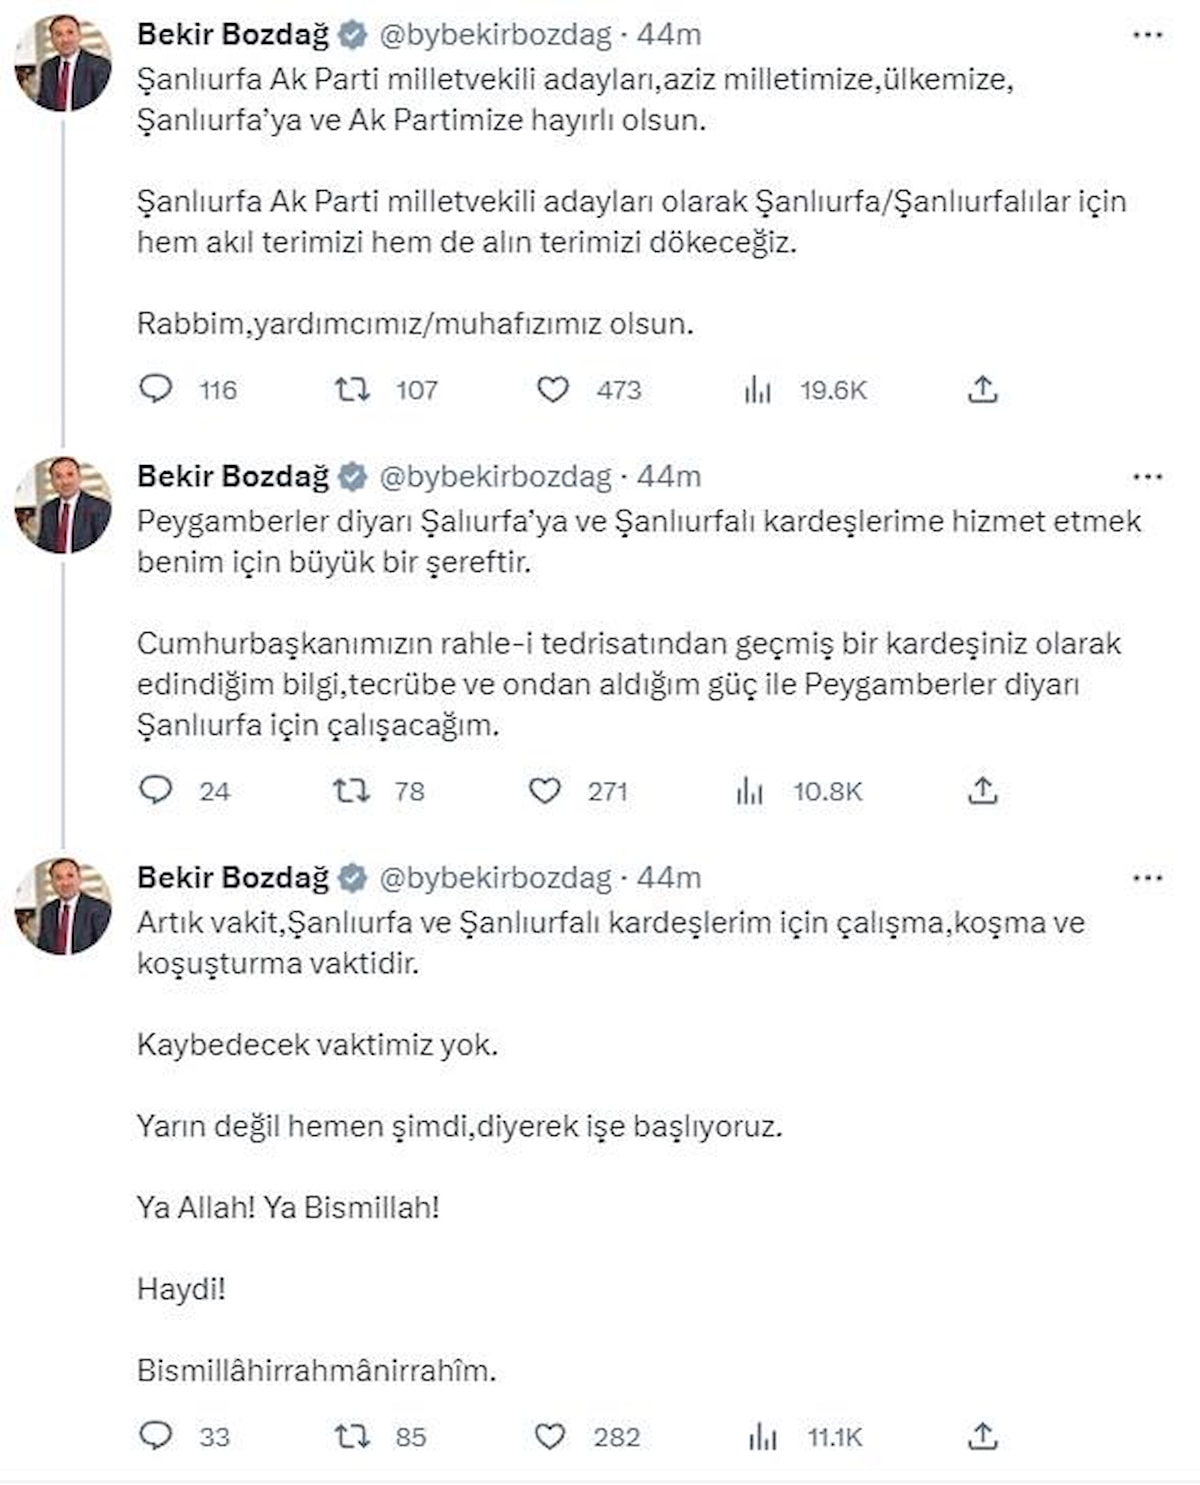View analytics showing 10.8K views

tap(750, 792)
